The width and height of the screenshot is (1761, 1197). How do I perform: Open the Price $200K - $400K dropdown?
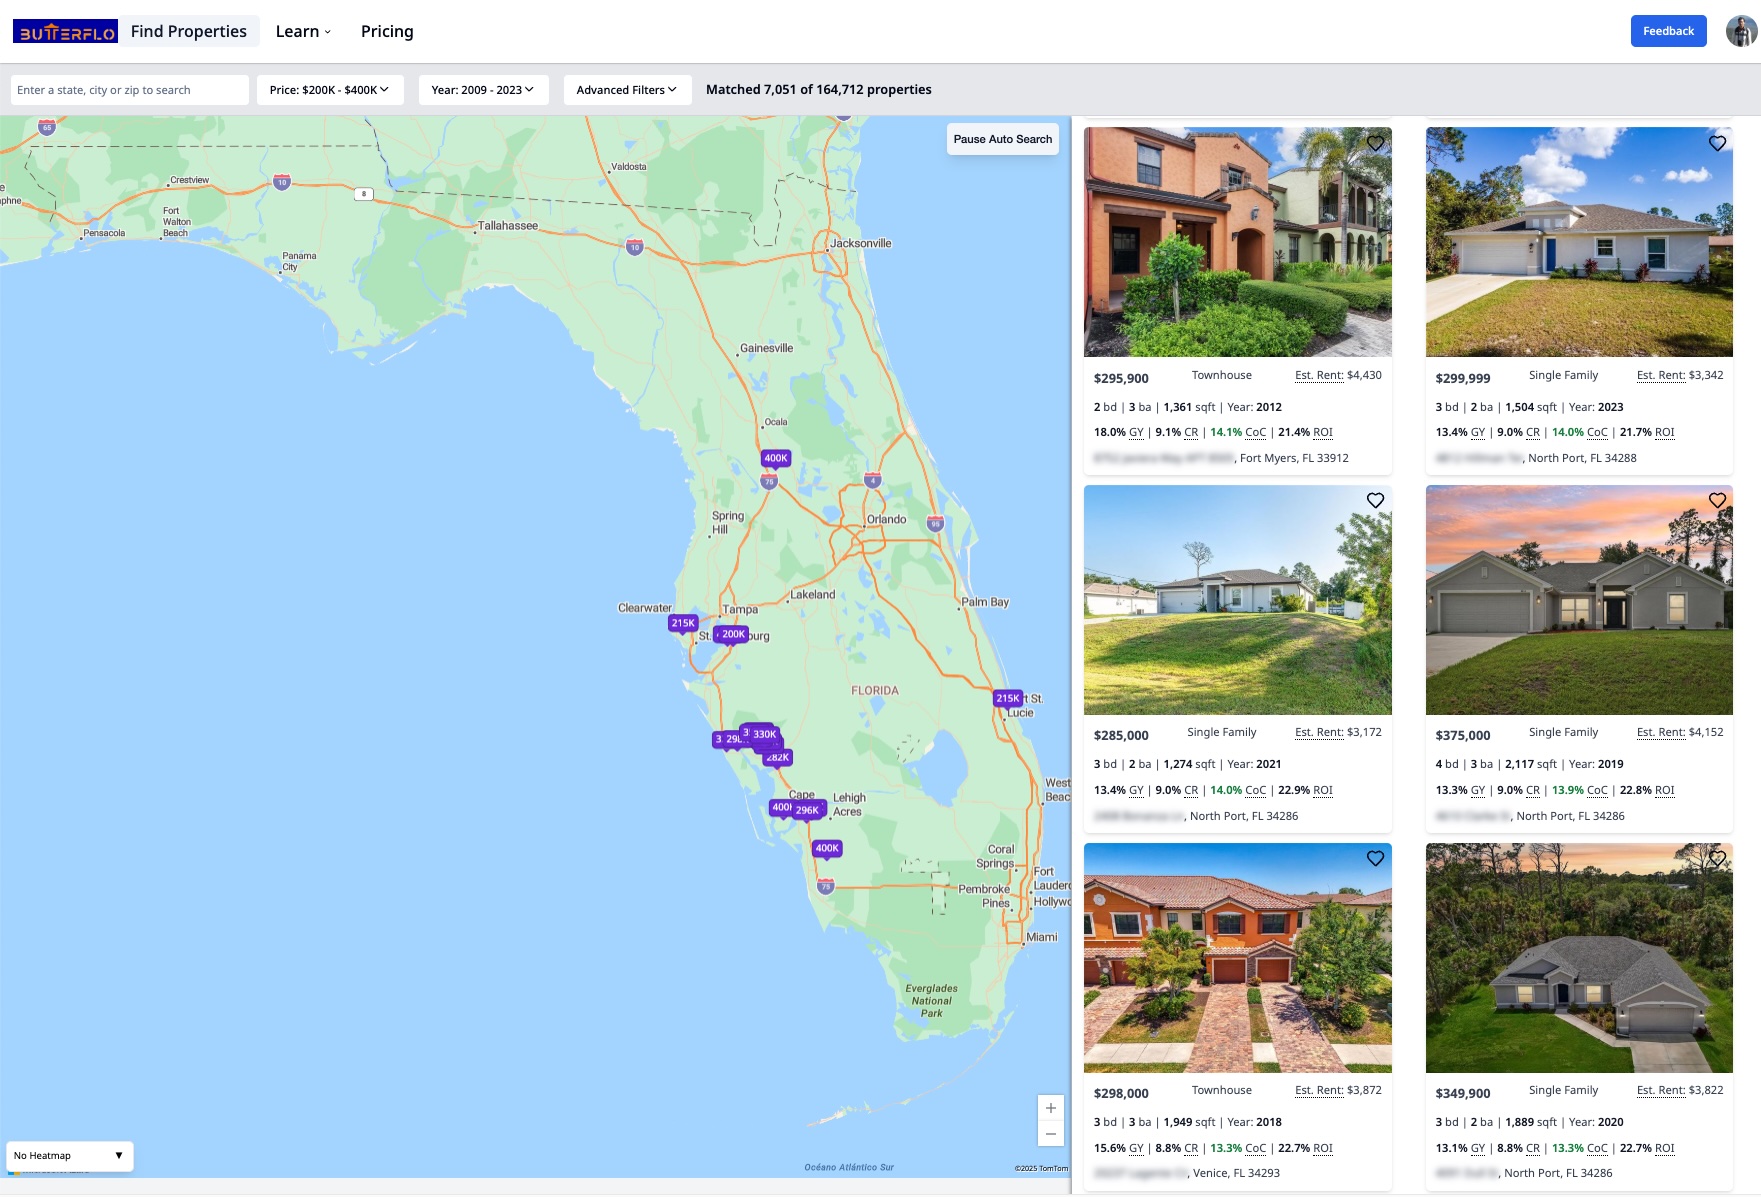pos(328,89)
